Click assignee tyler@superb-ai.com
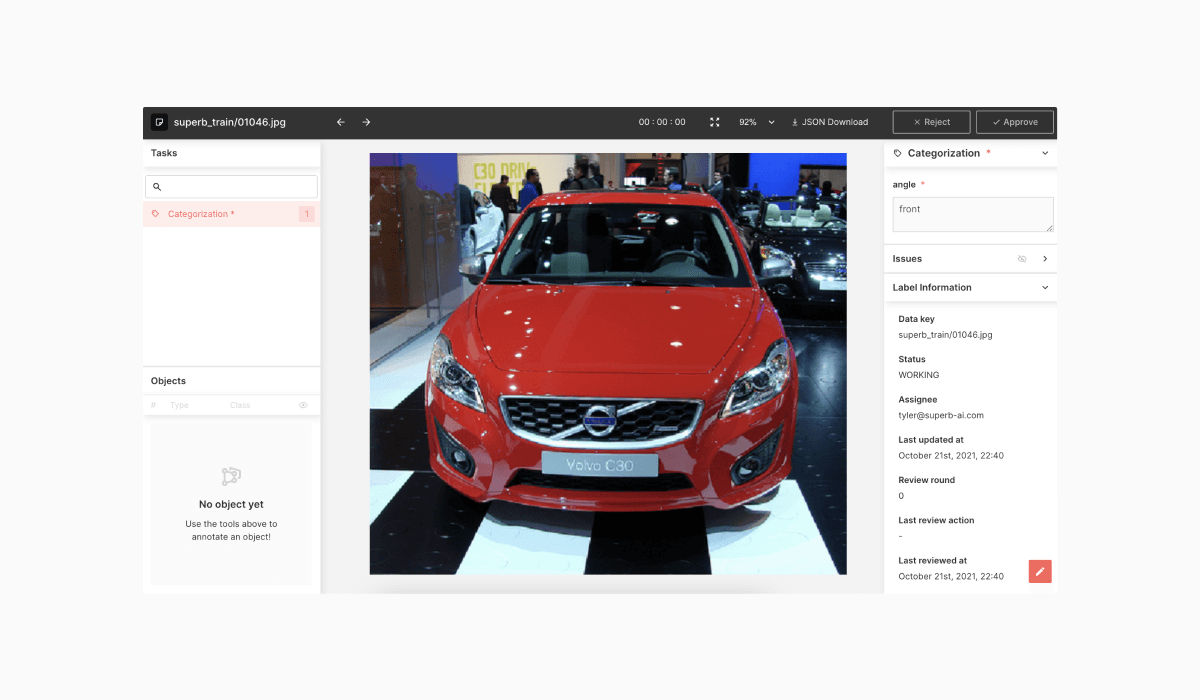The image size is (1200, 700). pos(941,415)
